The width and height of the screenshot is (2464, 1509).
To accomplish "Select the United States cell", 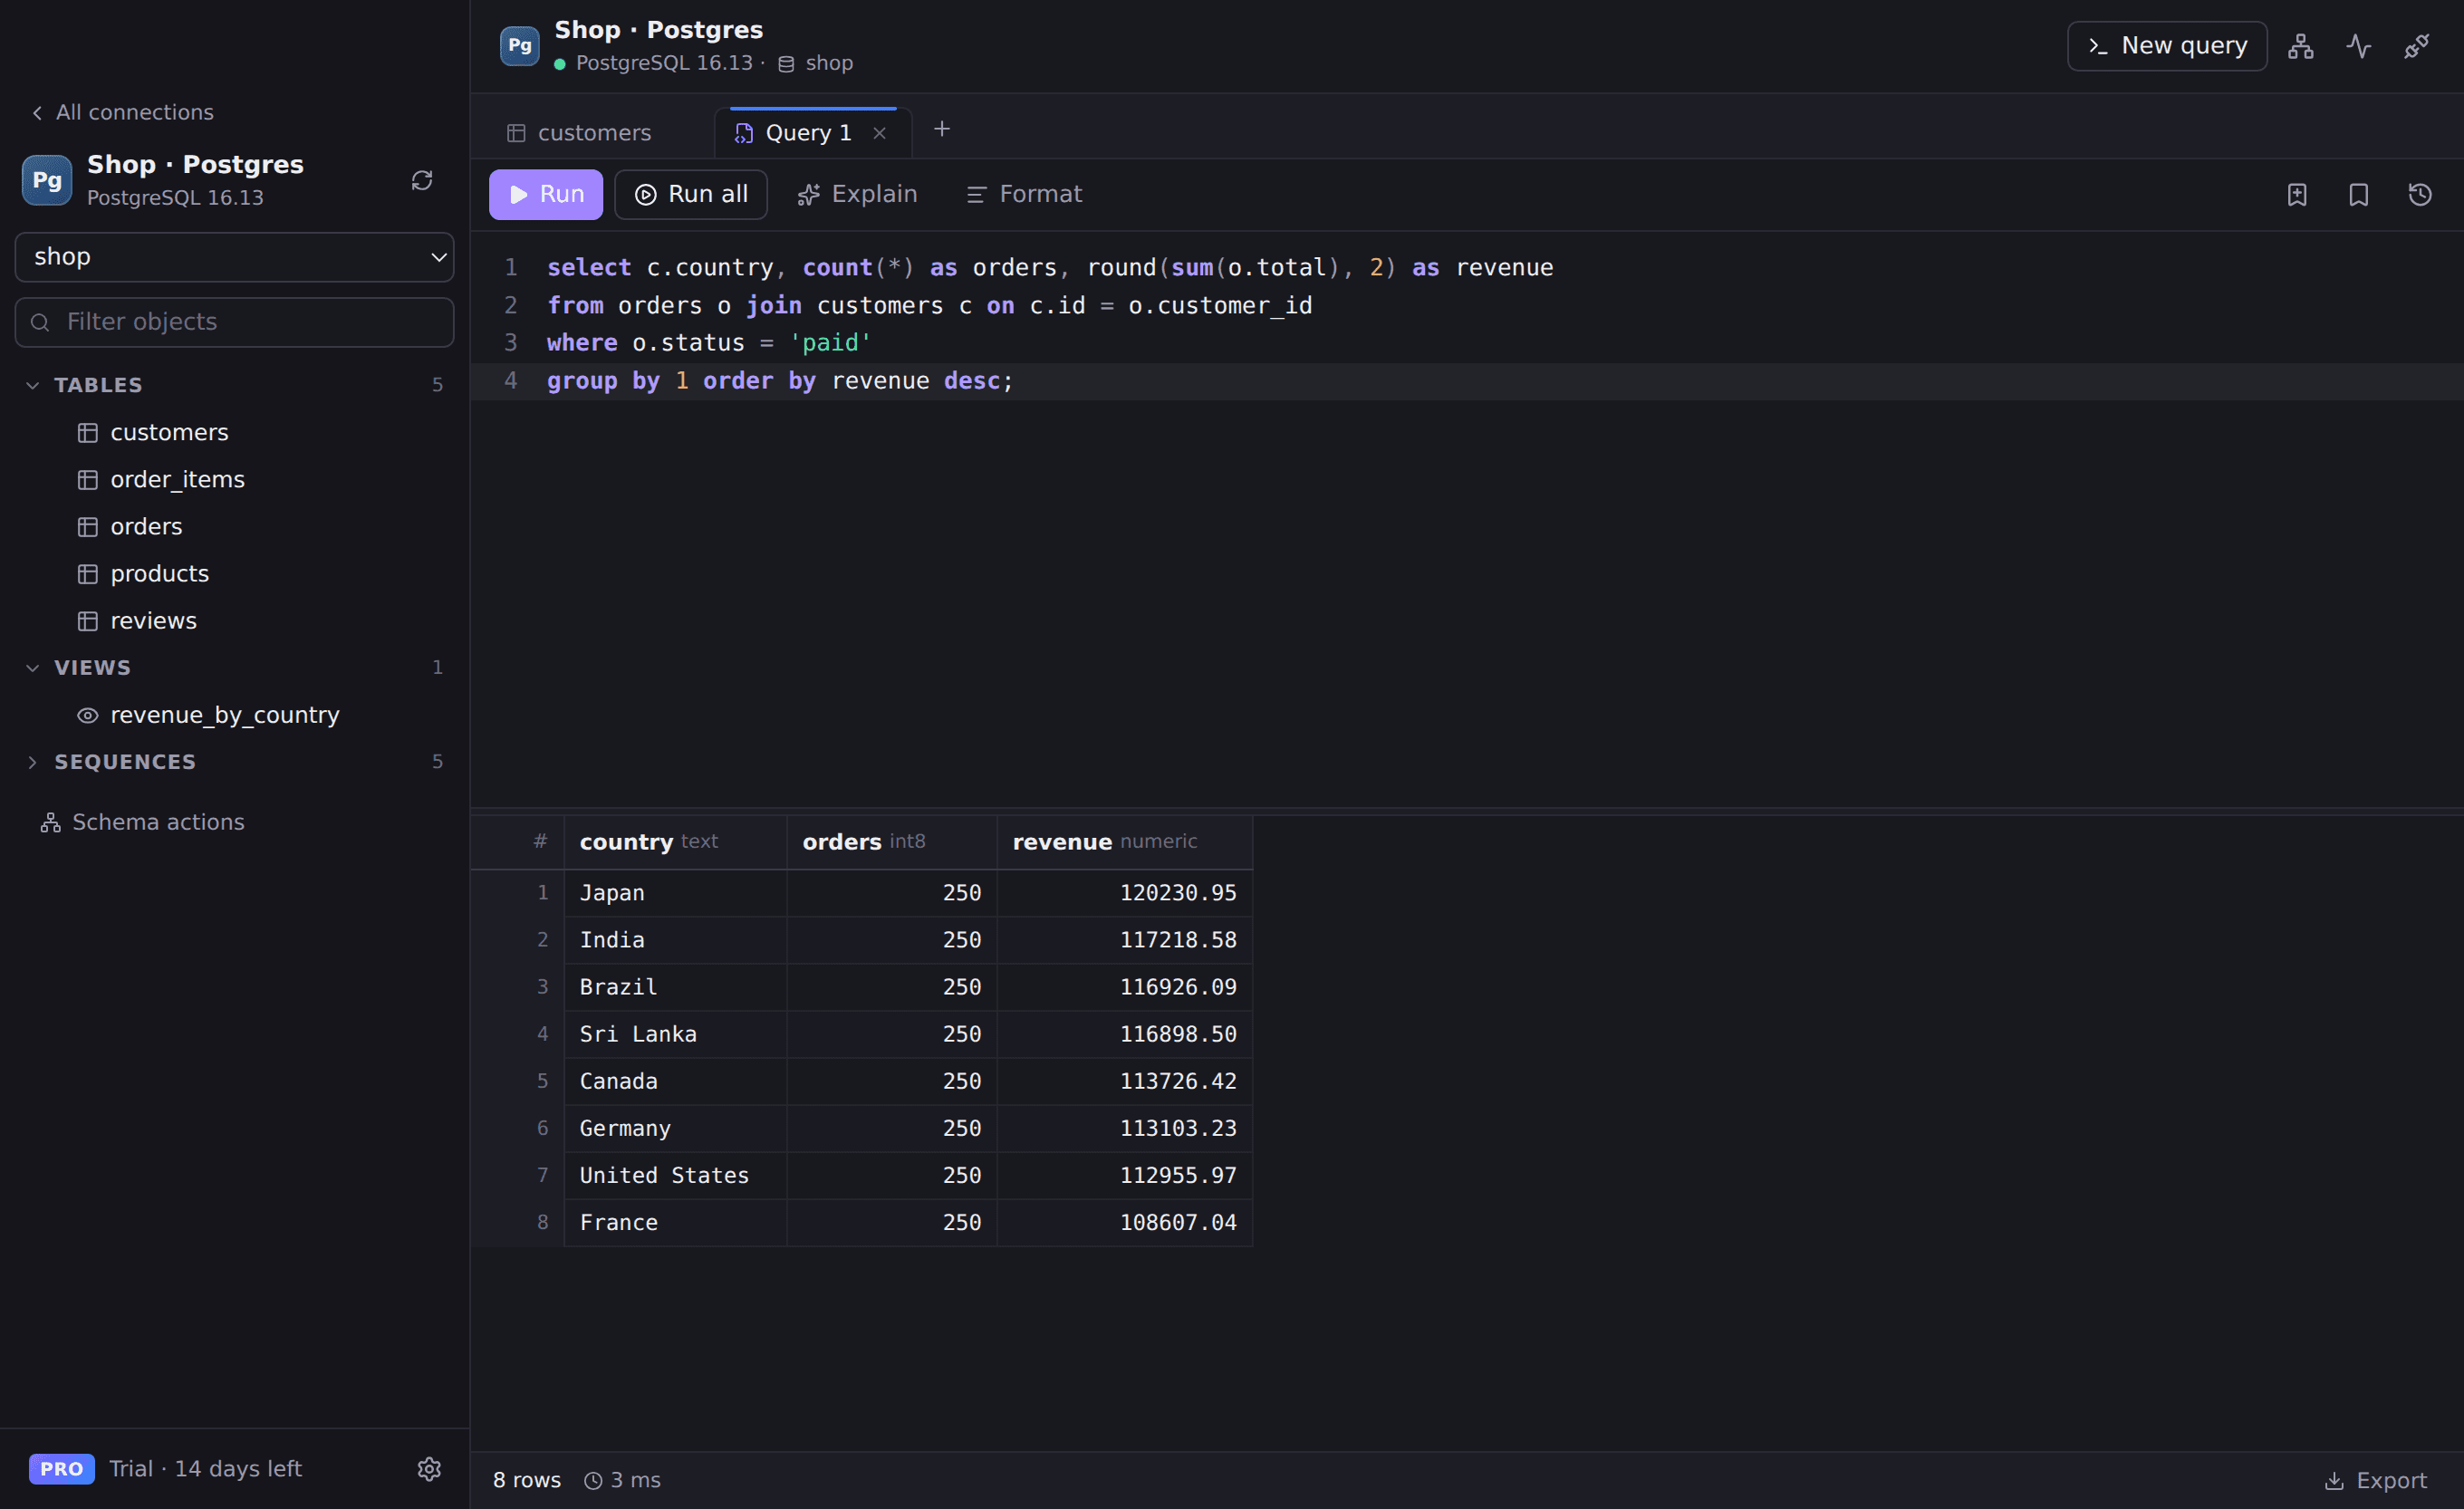I will pyautogui.click(x=675, y=1176).
